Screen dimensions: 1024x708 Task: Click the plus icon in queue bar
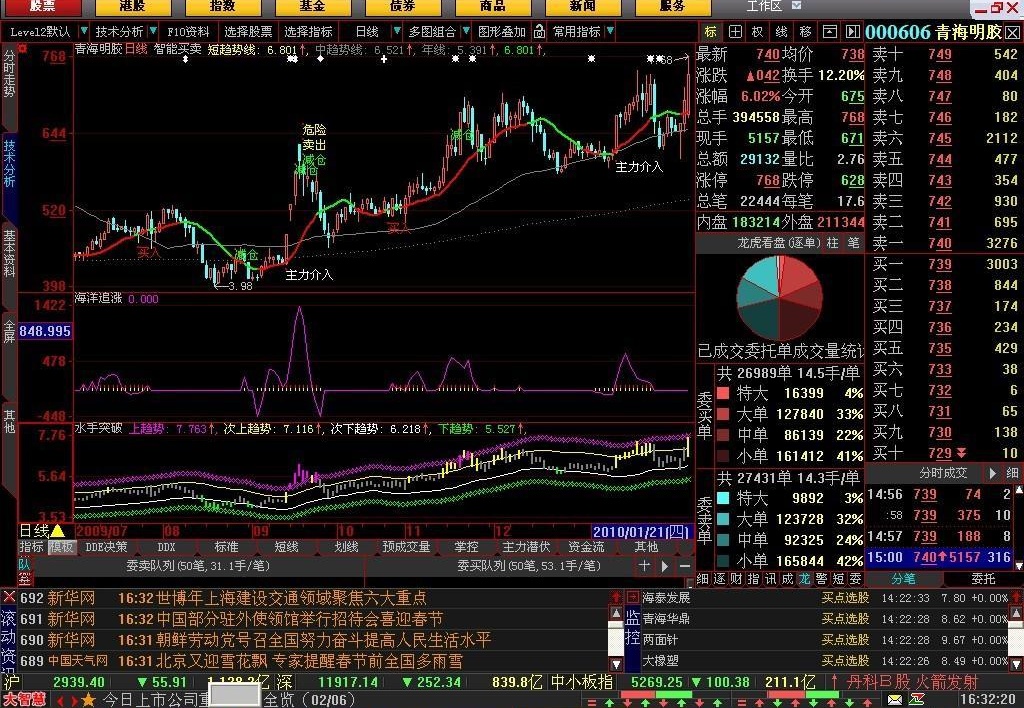pos(644,566)
